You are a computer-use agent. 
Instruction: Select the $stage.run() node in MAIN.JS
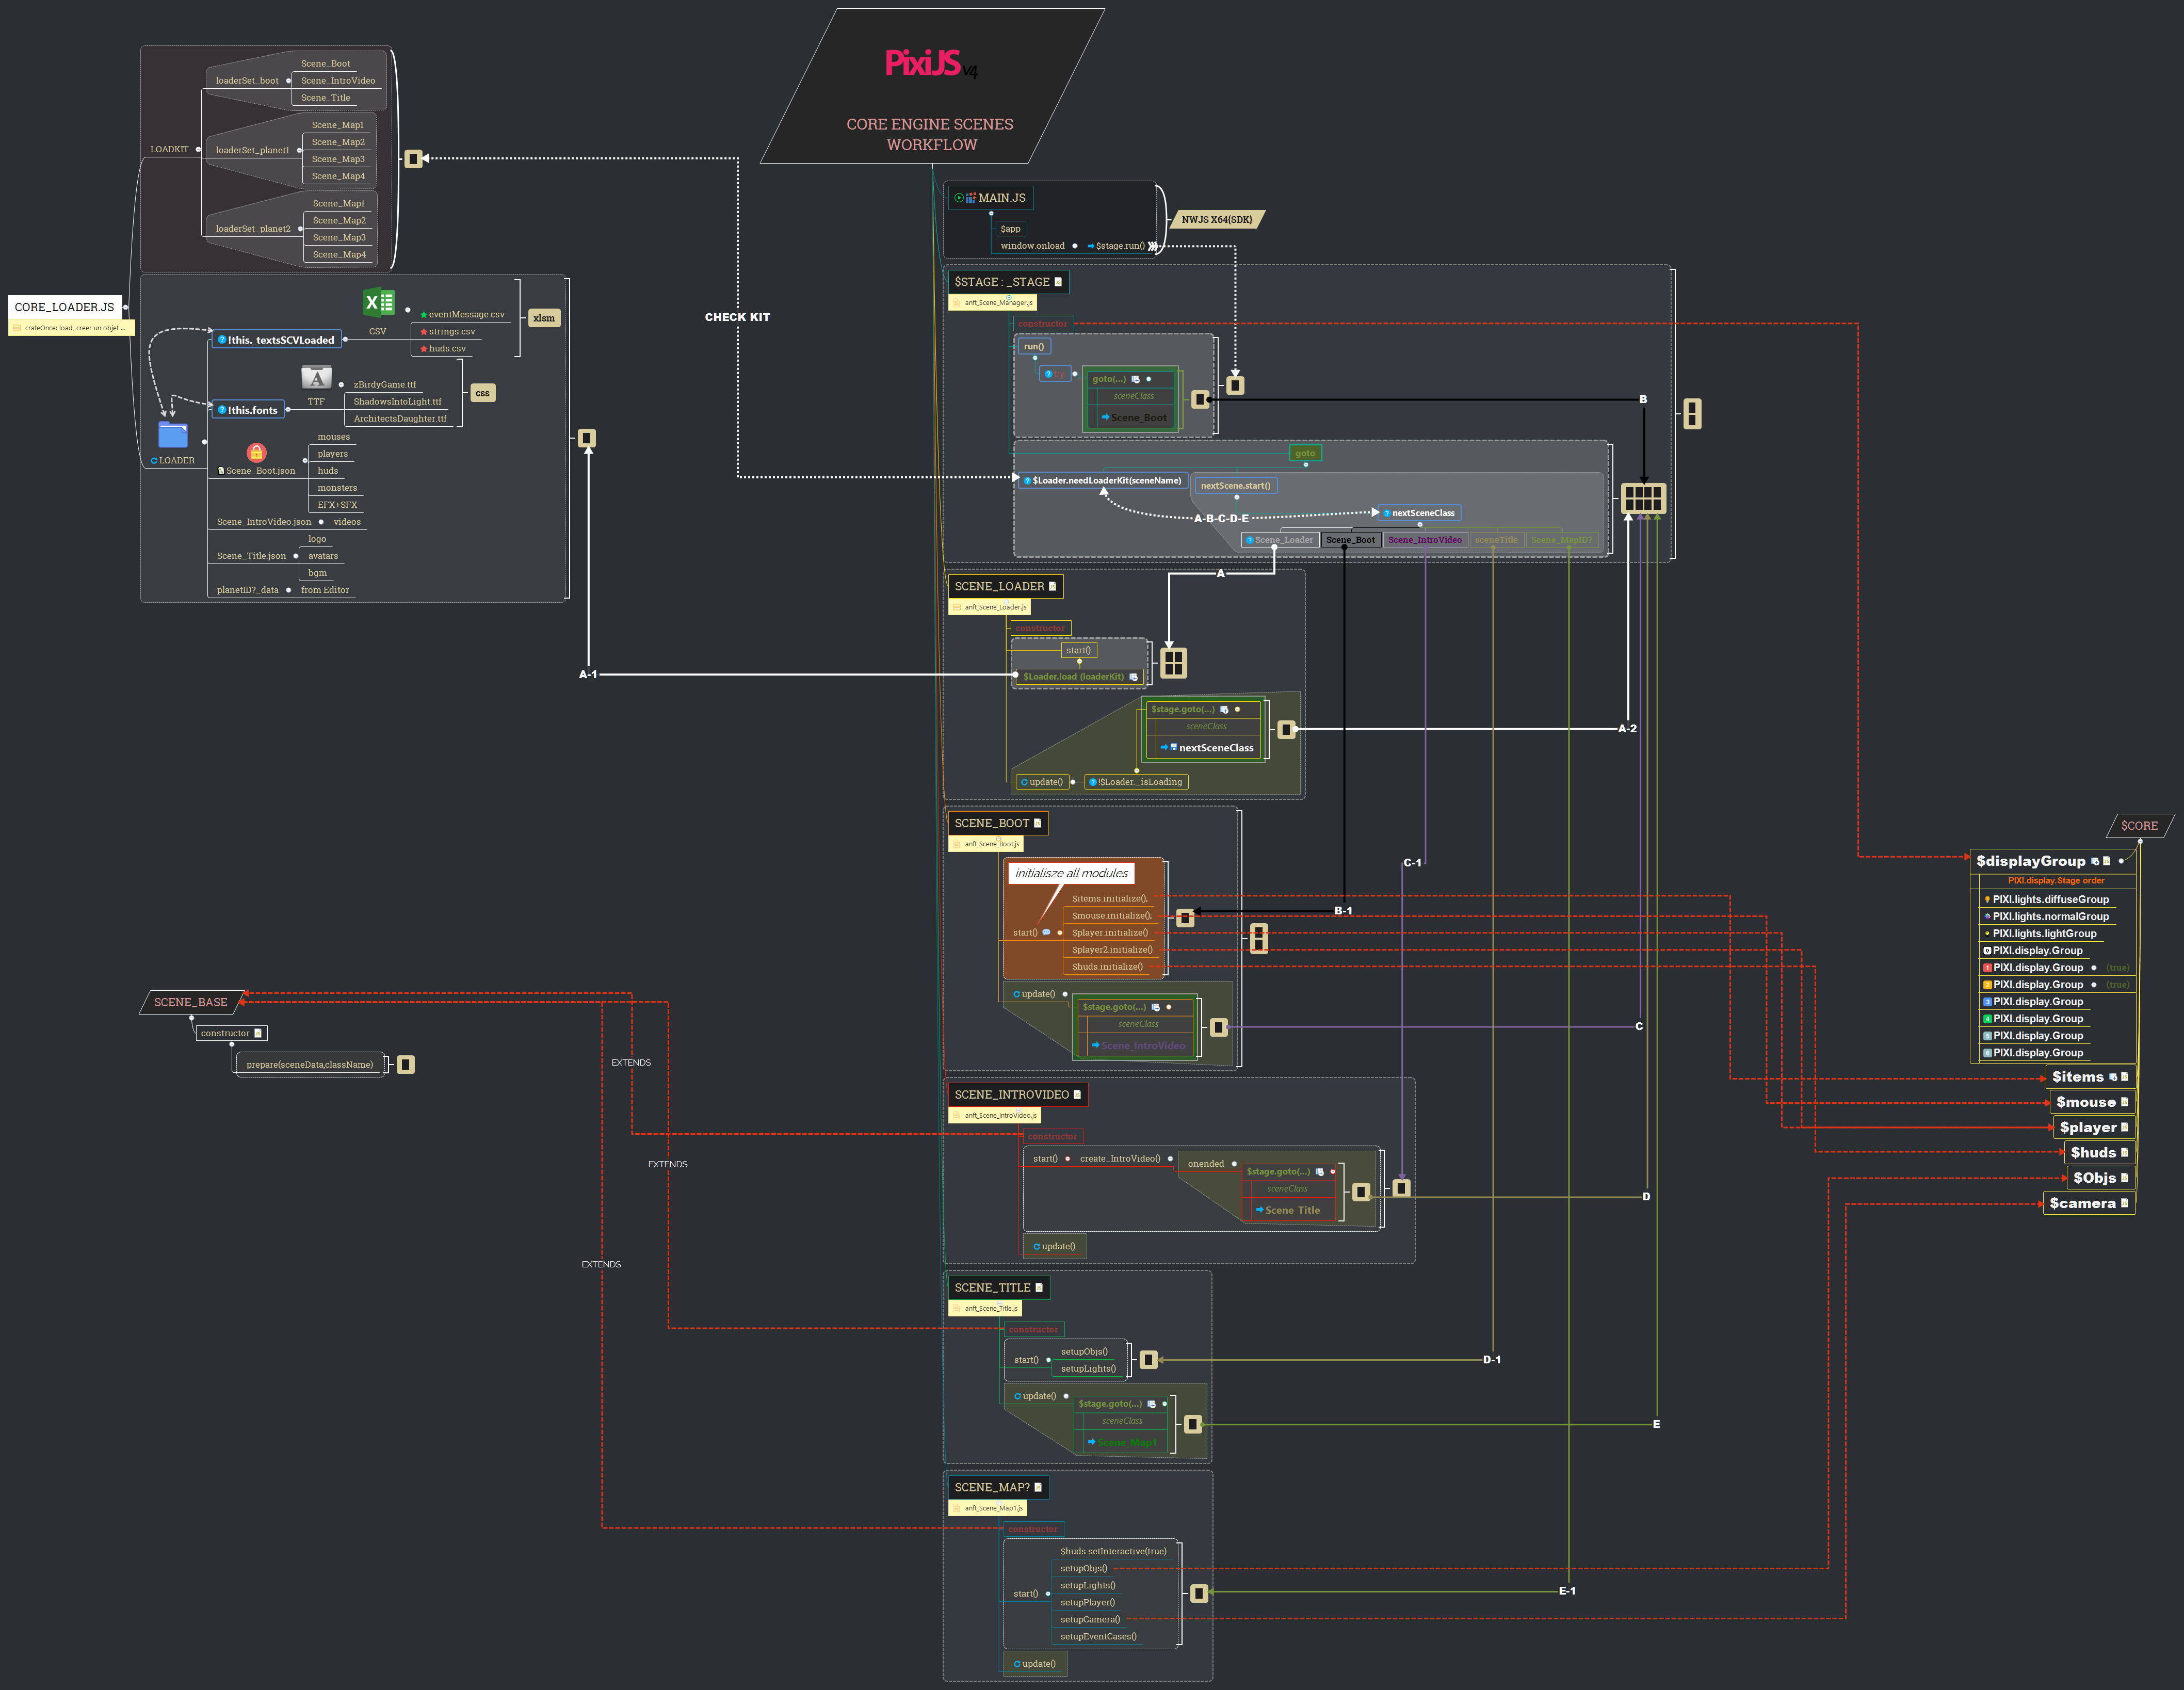coord(1117,246)
